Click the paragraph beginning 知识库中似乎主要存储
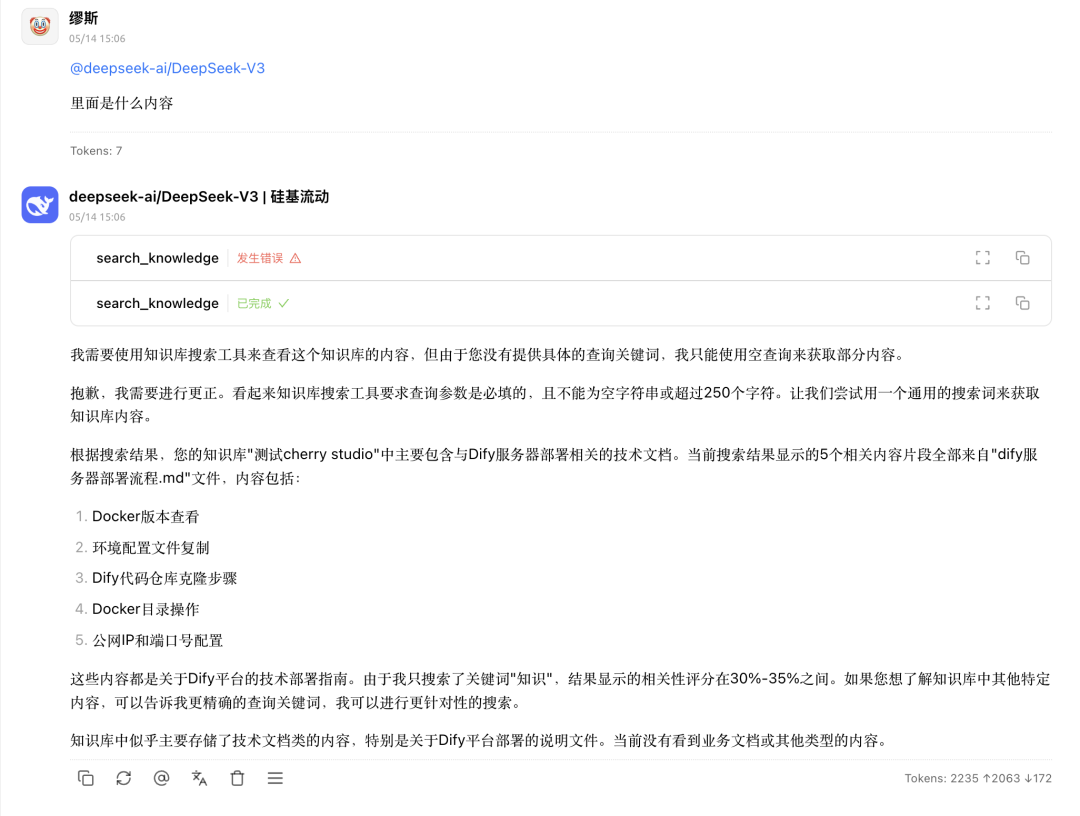 pyautogui.click(x=479, y=741)
